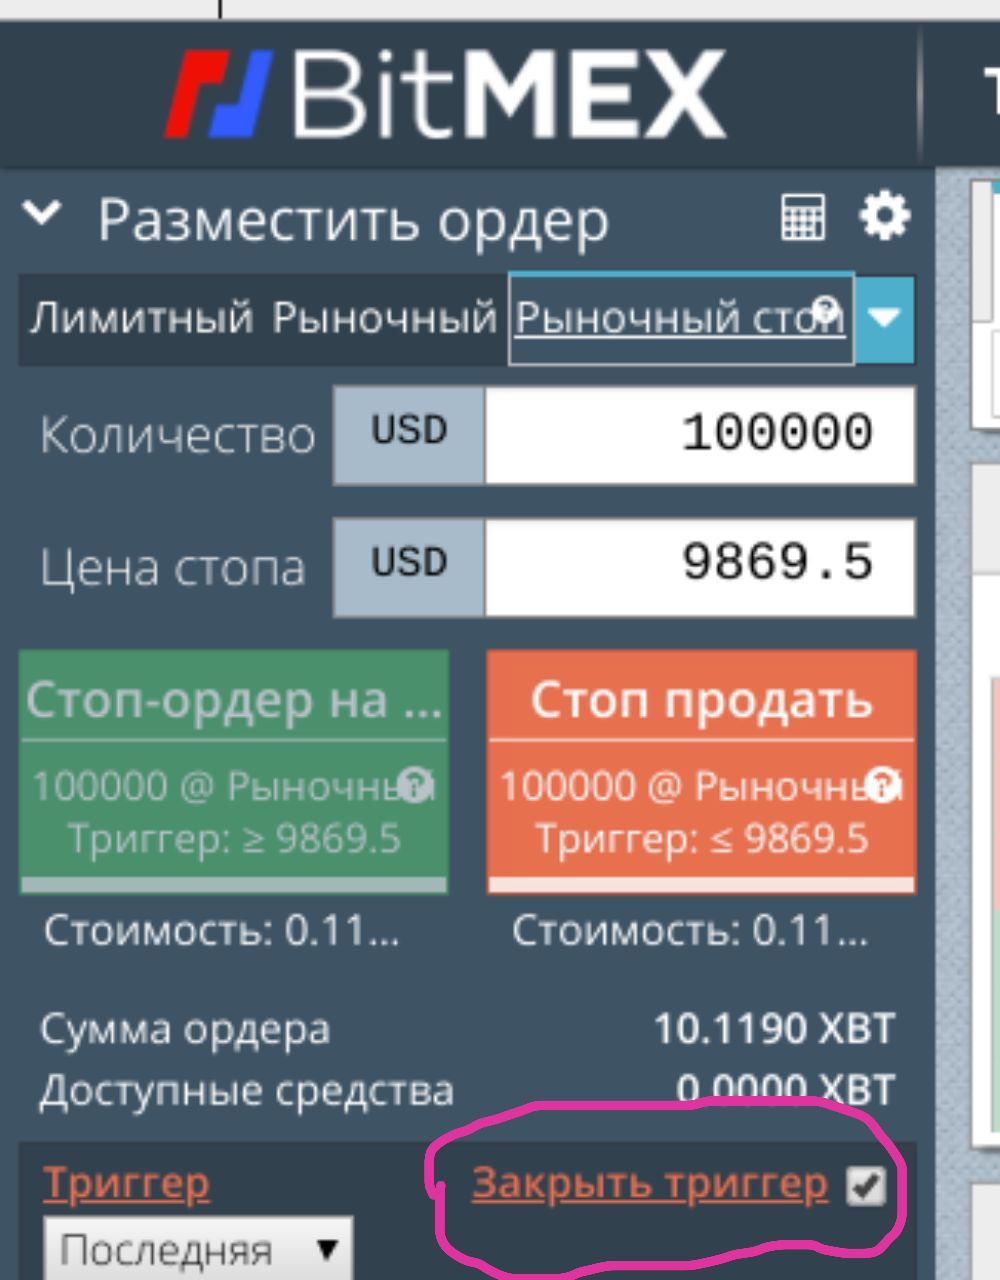Click the Разместить ордер panel title

click(x=353, y=220)
